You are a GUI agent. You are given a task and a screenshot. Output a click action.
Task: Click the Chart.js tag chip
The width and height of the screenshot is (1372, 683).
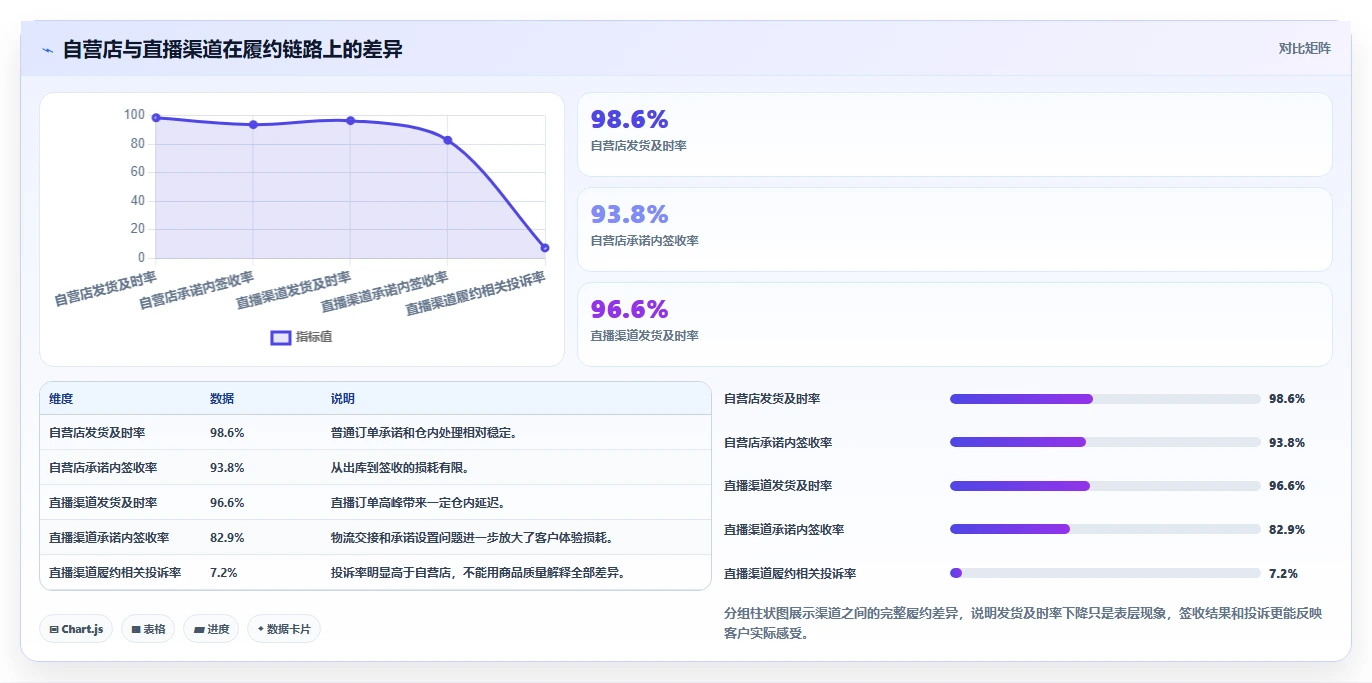pos(76,629)
